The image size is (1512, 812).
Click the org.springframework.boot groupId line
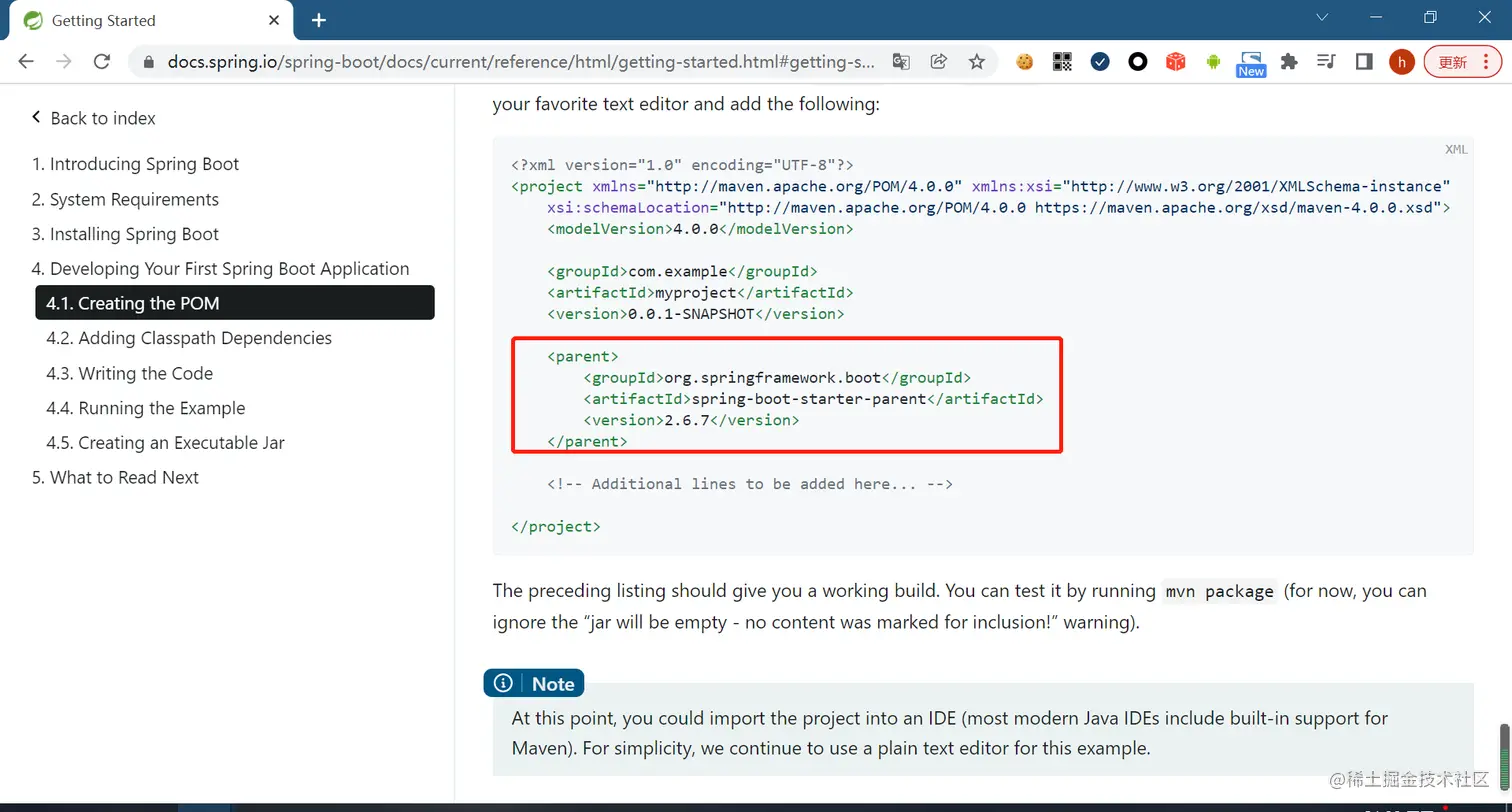click(x=777, y=378)
